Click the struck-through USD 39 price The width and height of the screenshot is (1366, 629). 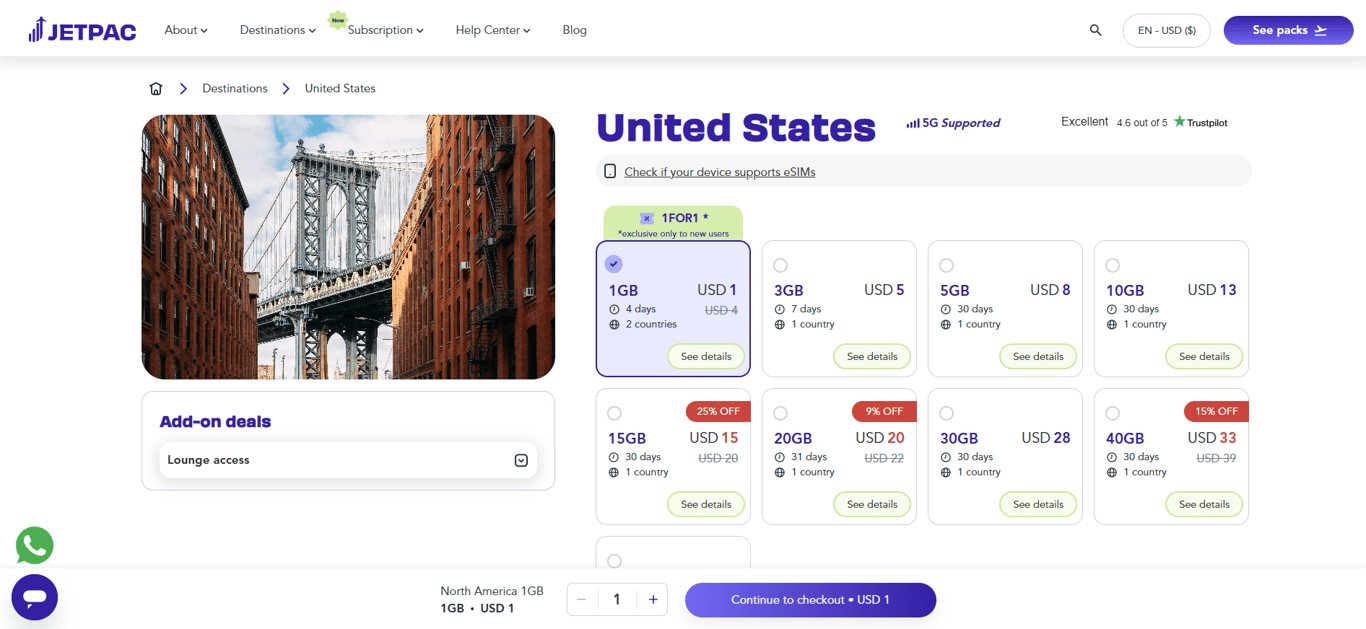point(1216,458)
